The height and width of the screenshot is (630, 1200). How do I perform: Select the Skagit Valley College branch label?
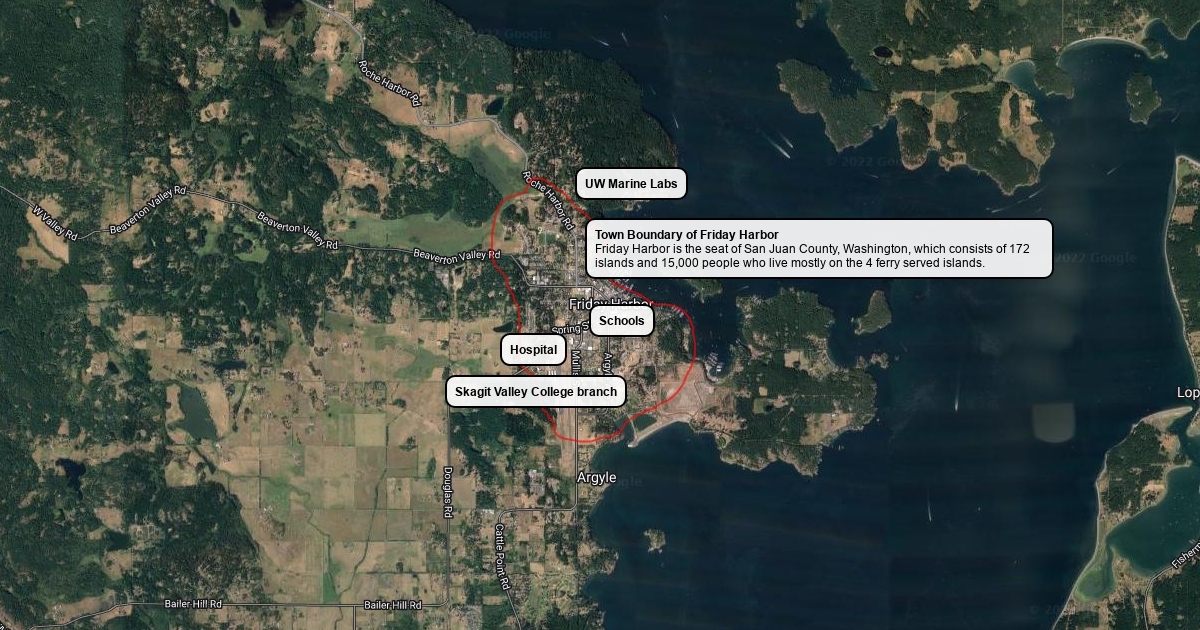point(536,392)
